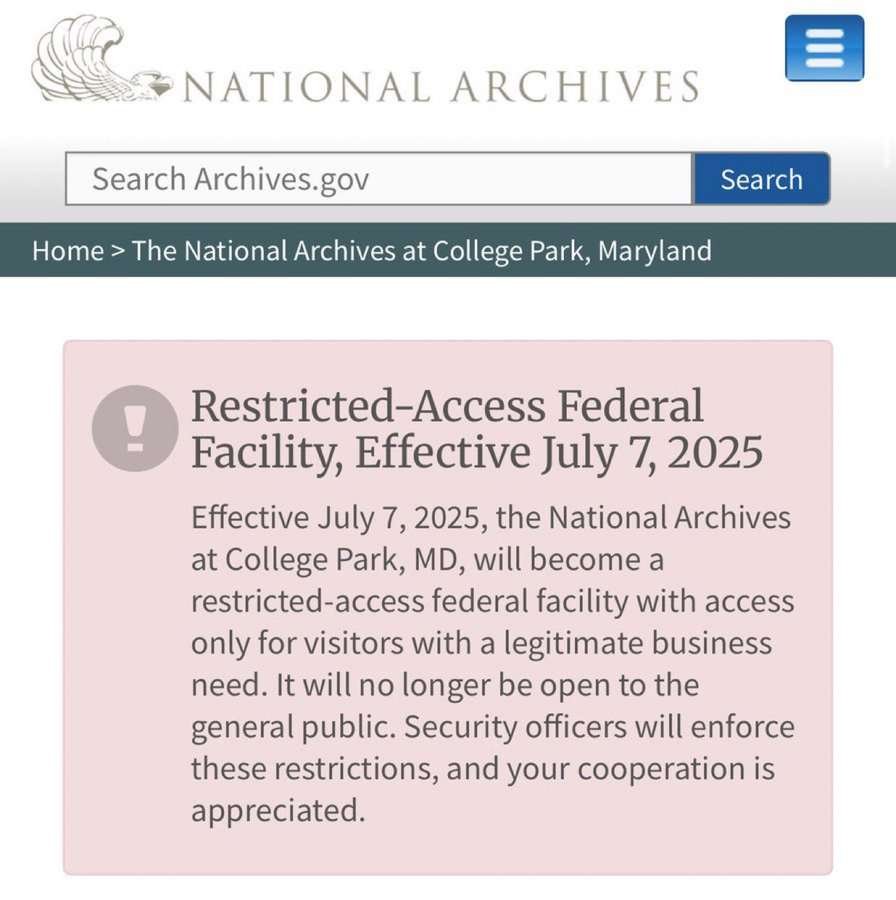This screenshot has height=900, width=896.
Task: Click the word NATIONAL in the header
Action: pyautogui.click(x=306, y=86)
